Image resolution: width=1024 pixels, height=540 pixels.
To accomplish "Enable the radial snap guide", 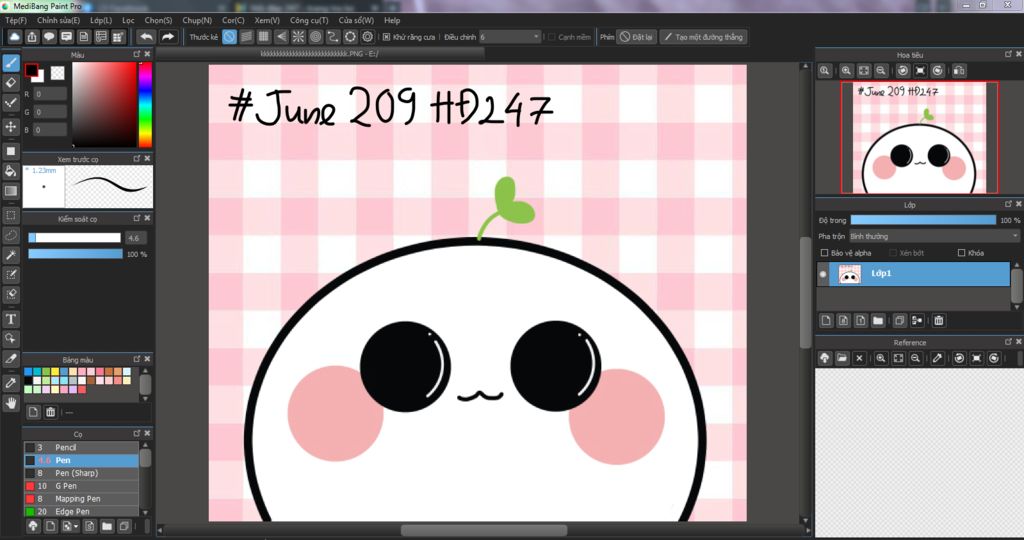I will [298, 37].
